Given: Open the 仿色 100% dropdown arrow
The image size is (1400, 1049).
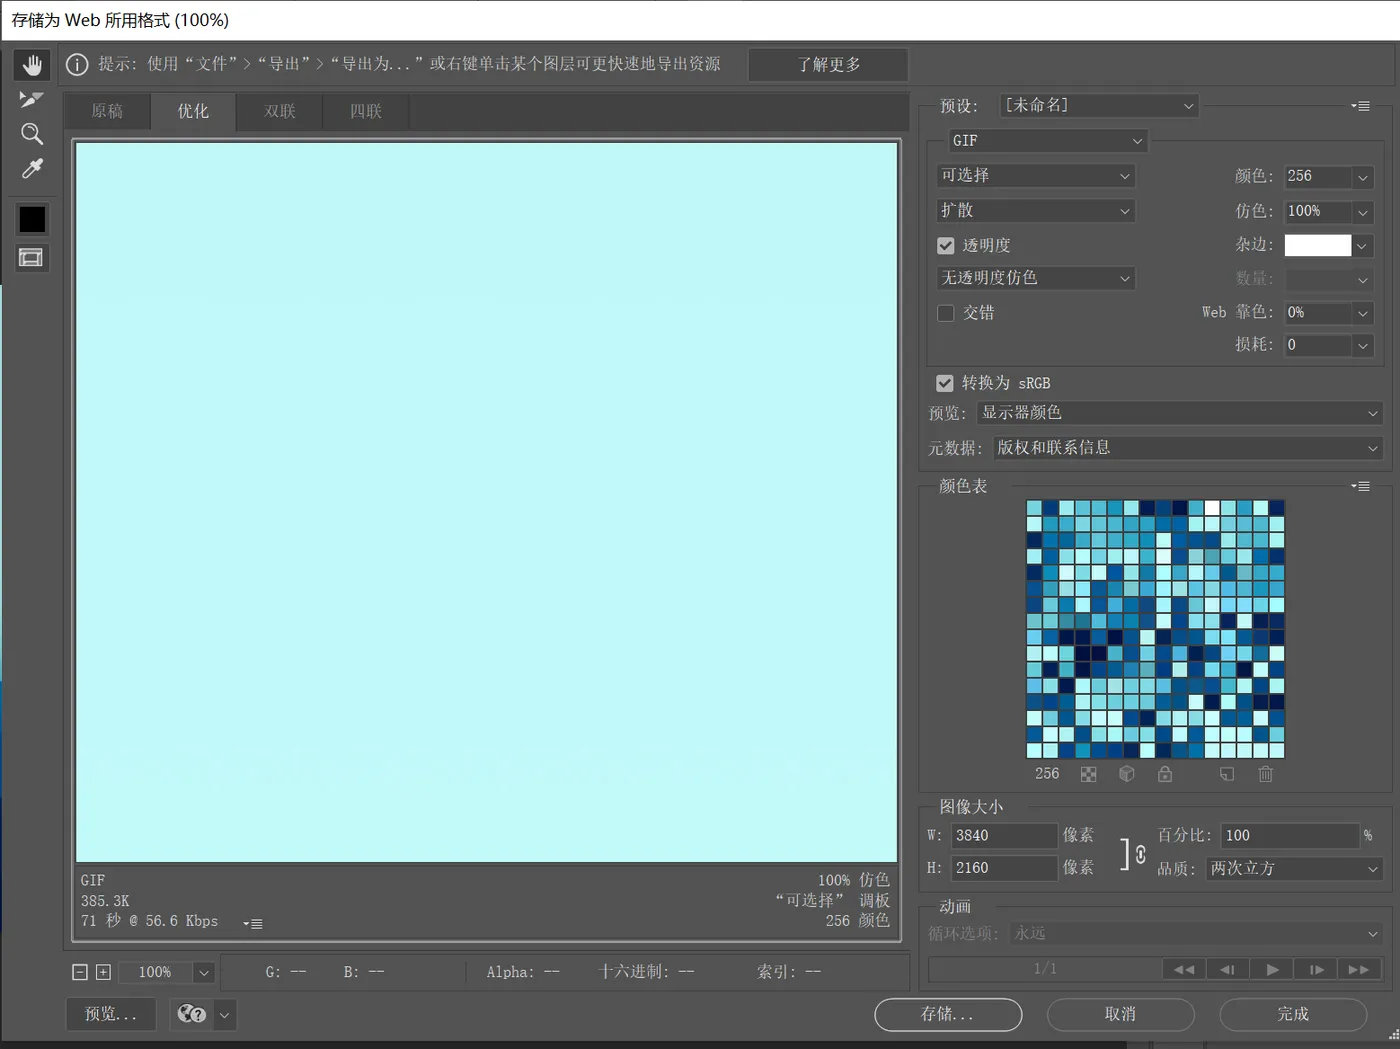Looking at the screenshot, I should pyautogui.click(x=1362, y=212).
